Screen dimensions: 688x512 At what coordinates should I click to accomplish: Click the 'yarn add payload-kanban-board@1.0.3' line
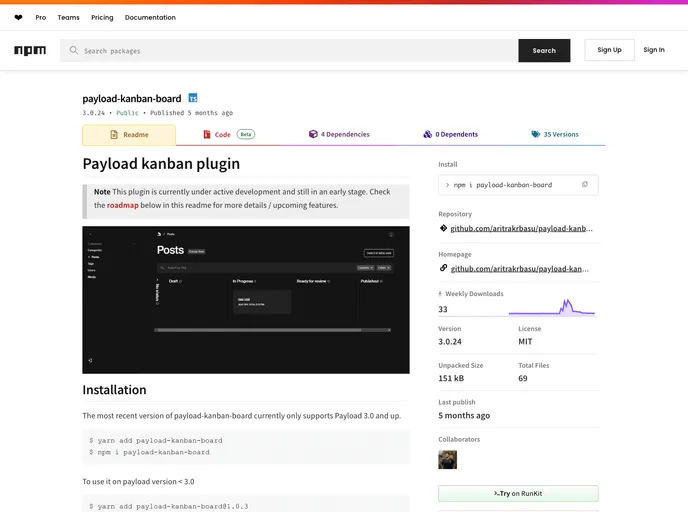[x=168, y=506]
